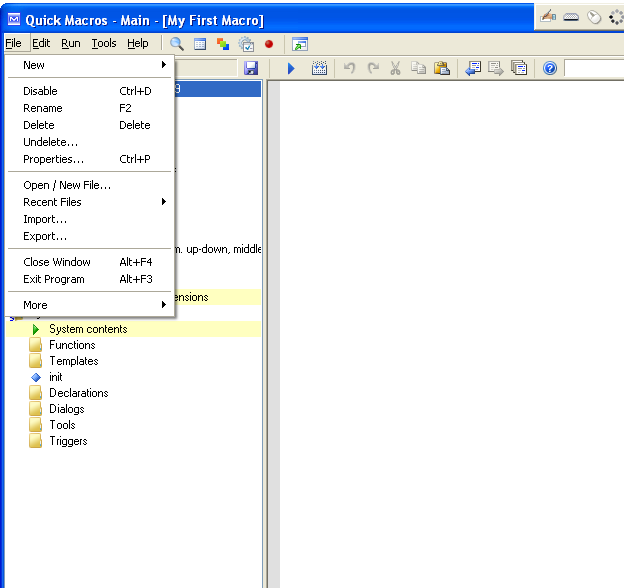Image resolution: width=624 pixels, height=588 pixels.
Task: Undo the last edit
Action: tap(349, 68)
